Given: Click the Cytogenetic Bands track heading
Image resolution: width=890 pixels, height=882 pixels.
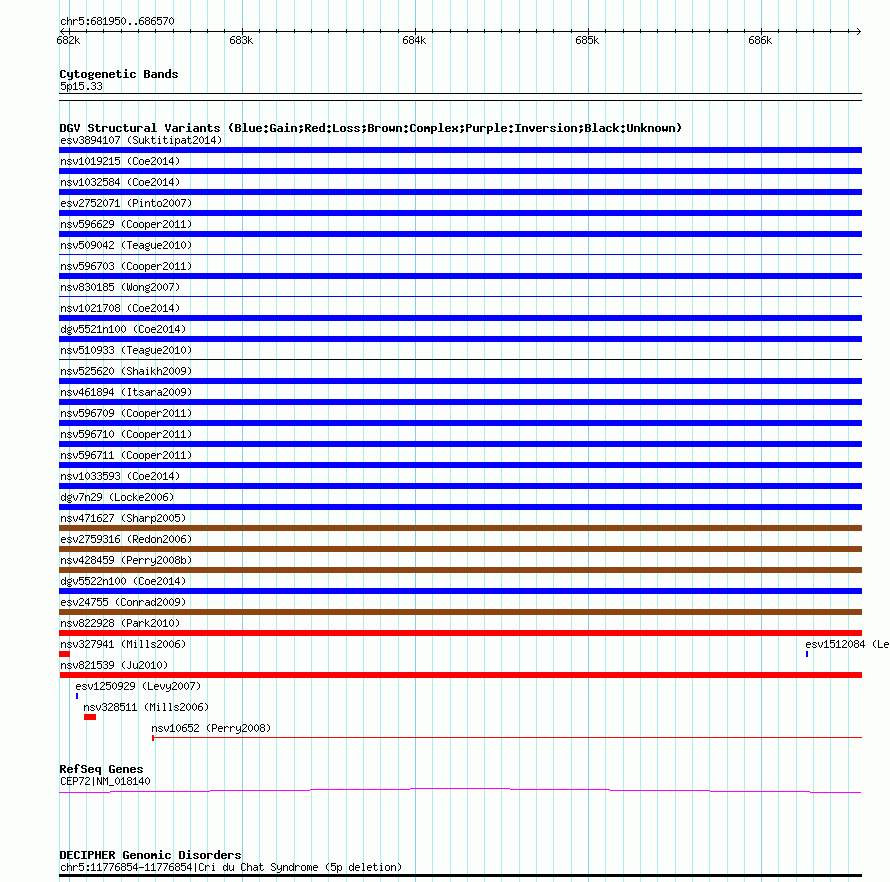Looking at the screenshot, I should click(119, 74).
